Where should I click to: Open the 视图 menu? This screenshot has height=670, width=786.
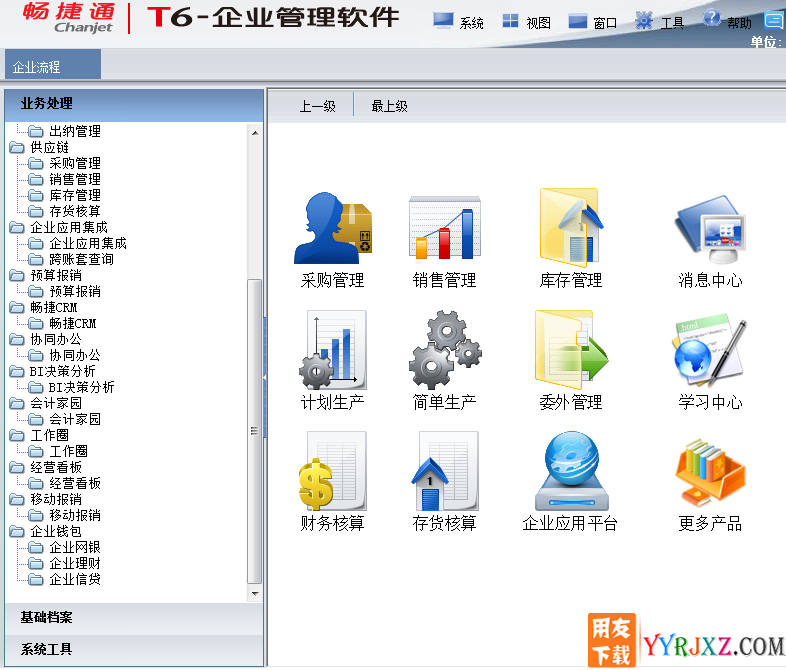pyautogui.click(x=526, y=22)
